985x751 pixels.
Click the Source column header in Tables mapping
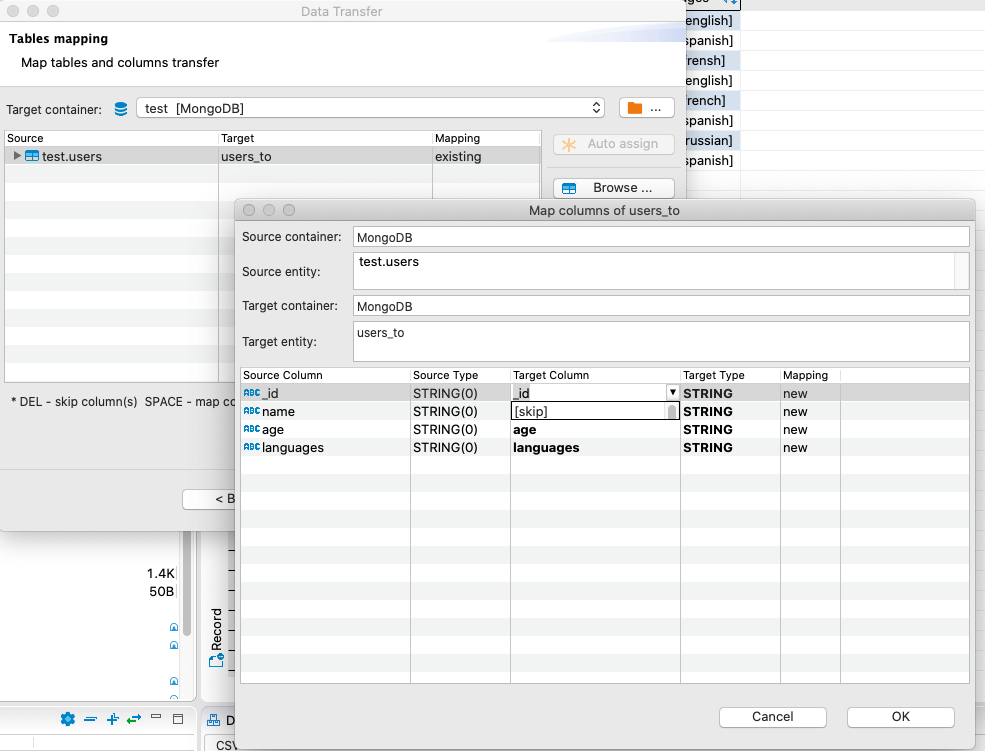click(111, 138)
